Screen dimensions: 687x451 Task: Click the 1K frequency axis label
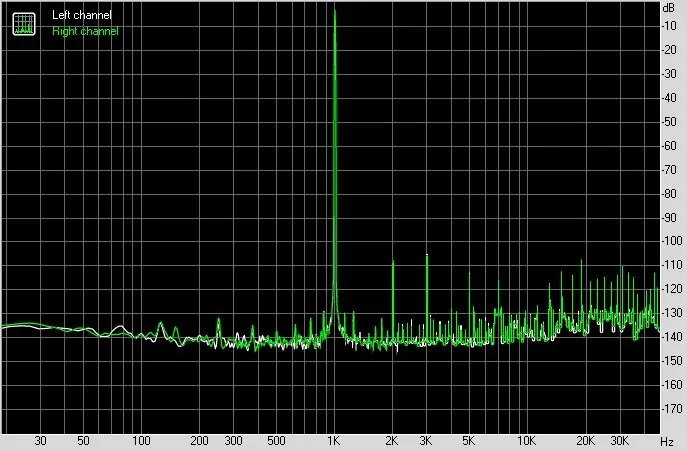pyautogui.click(x=333, y=441)
